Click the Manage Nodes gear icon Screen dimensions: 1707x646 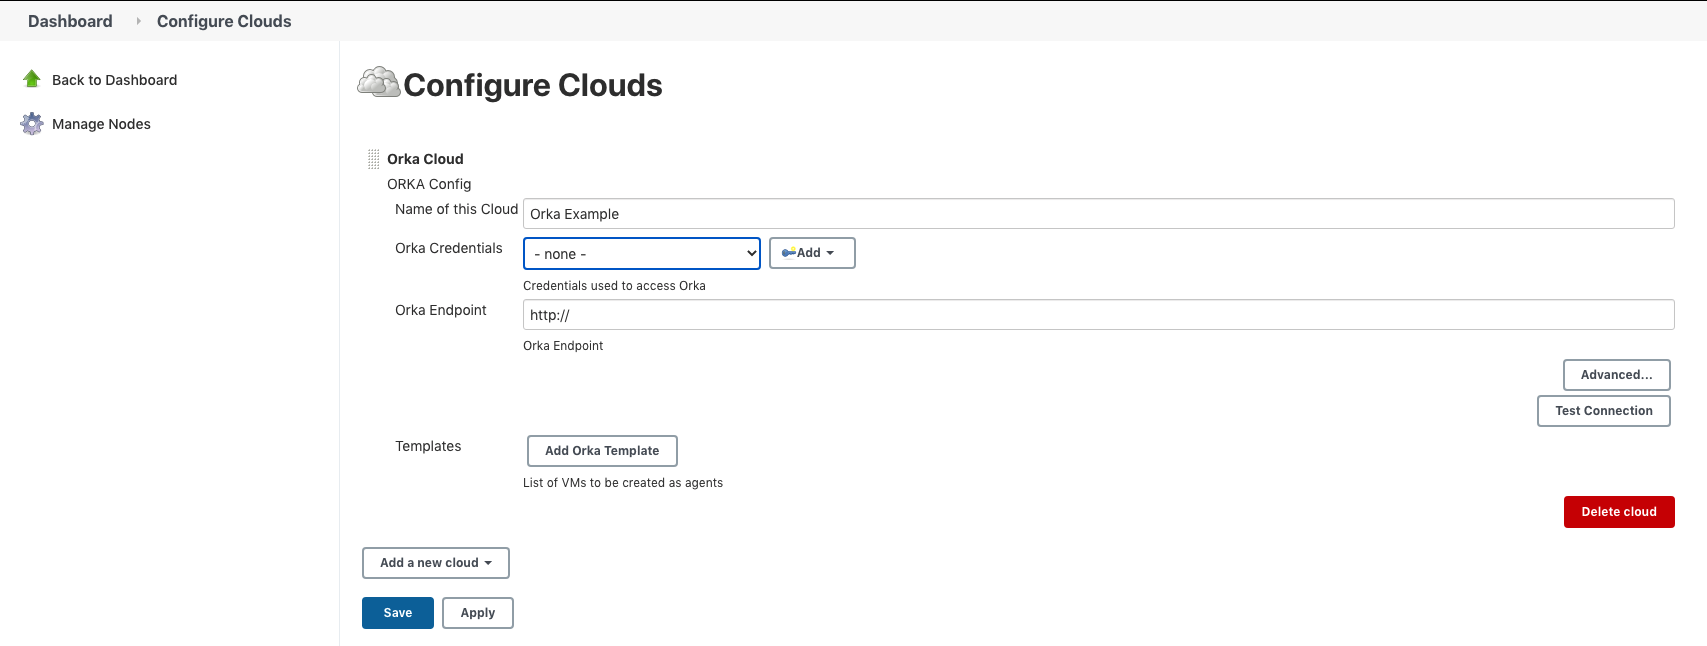(x=32, y=124)
